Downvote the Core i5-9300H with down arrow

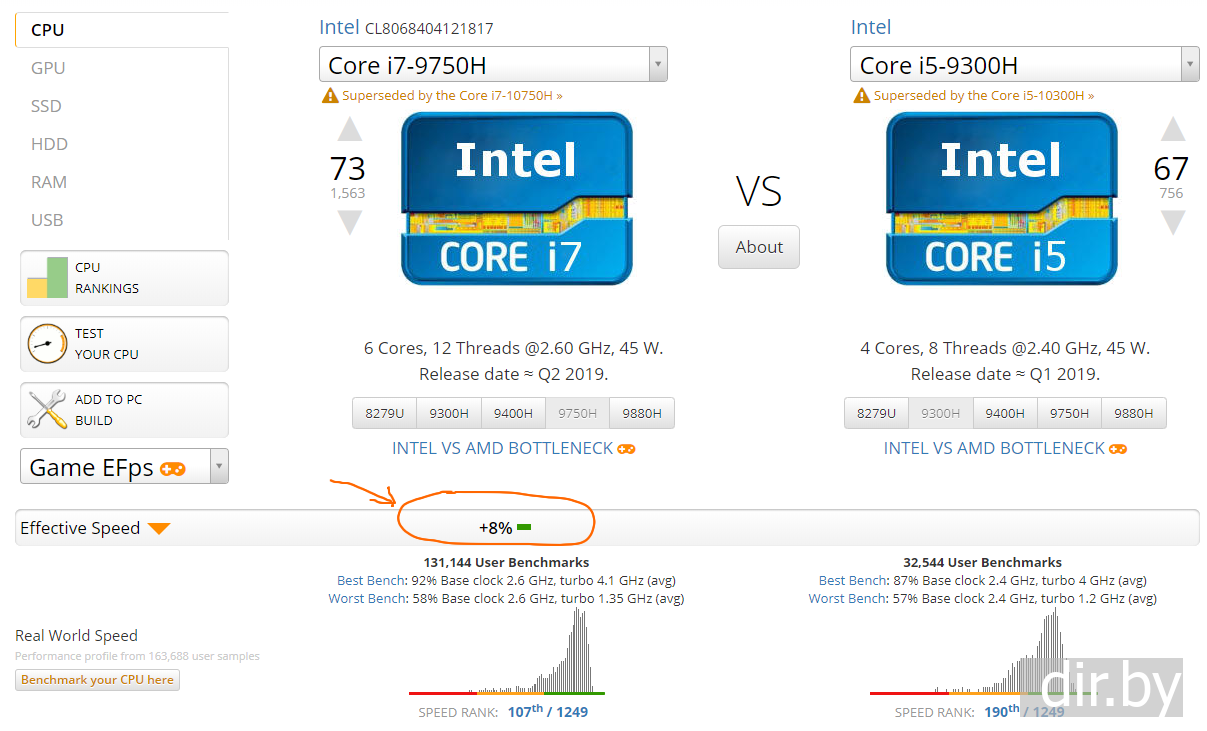[1172, 222]
